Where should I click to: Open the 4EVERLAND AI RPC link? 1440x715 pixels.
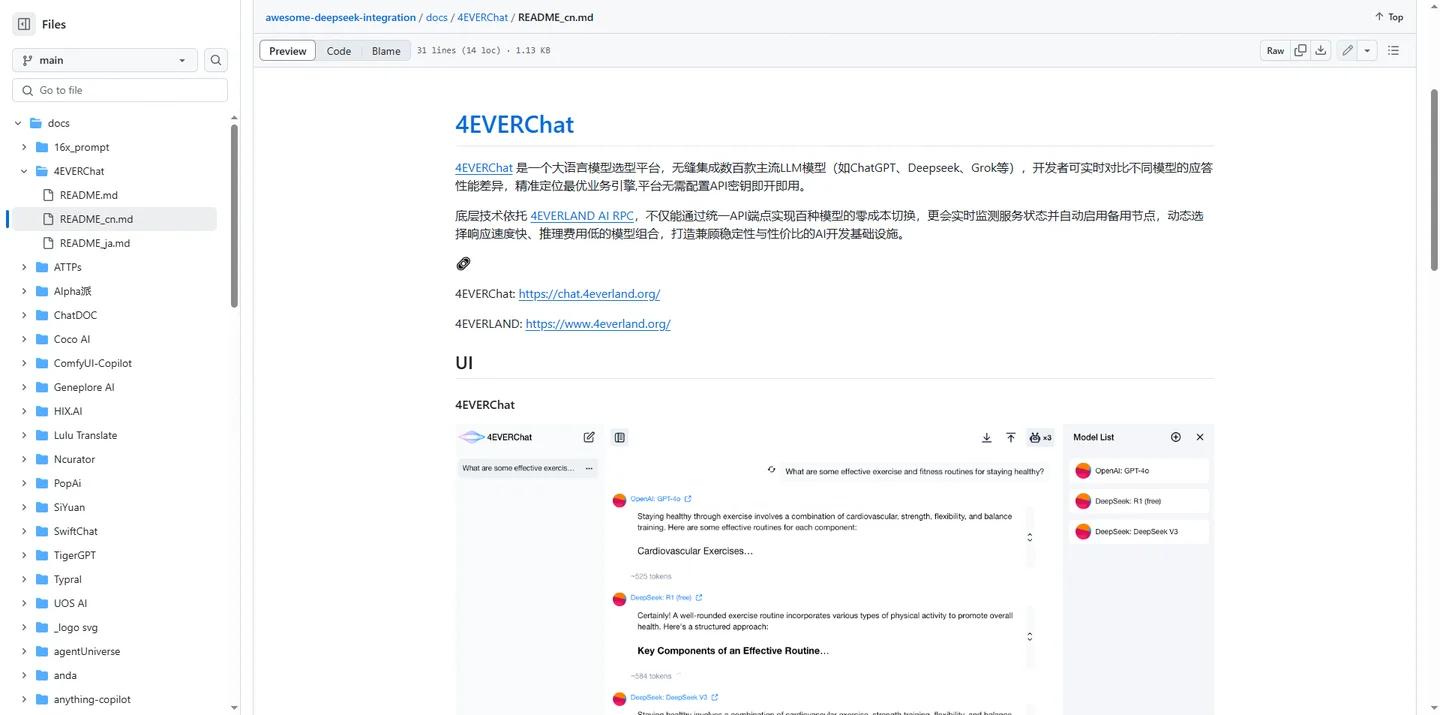point(582,216)
